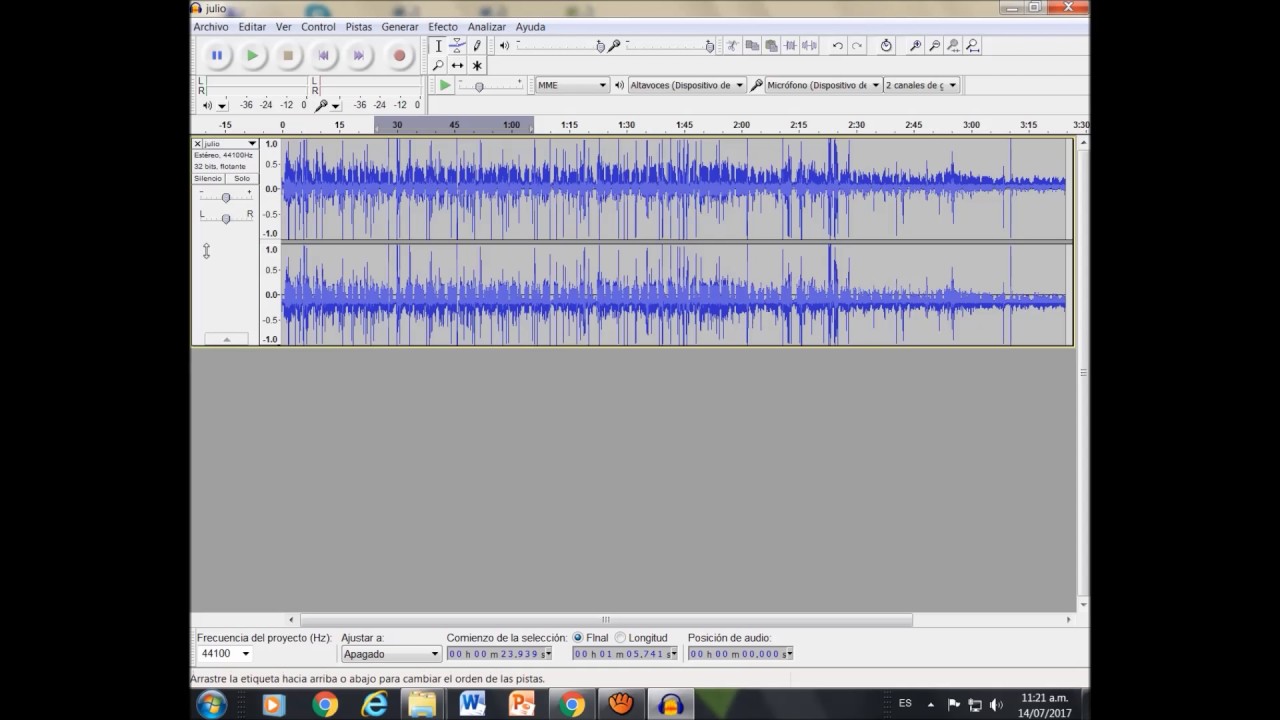This screenshot has width=1280, height=720.
Task: Open the Efecto menu
Action: 443,27
